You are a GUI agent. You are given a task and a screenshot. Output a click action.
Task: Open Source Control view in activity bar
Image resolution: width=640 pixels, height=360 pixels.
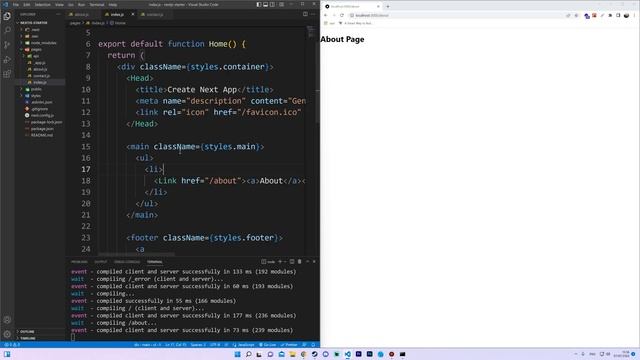pos(7,45)
